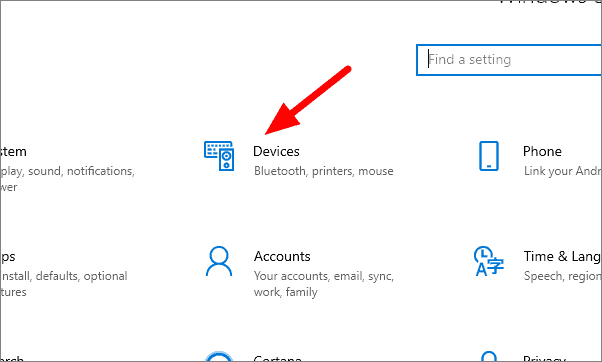Click the 'sound, notifications' System description
Screen dimensions: 602x362
[81, 171]
